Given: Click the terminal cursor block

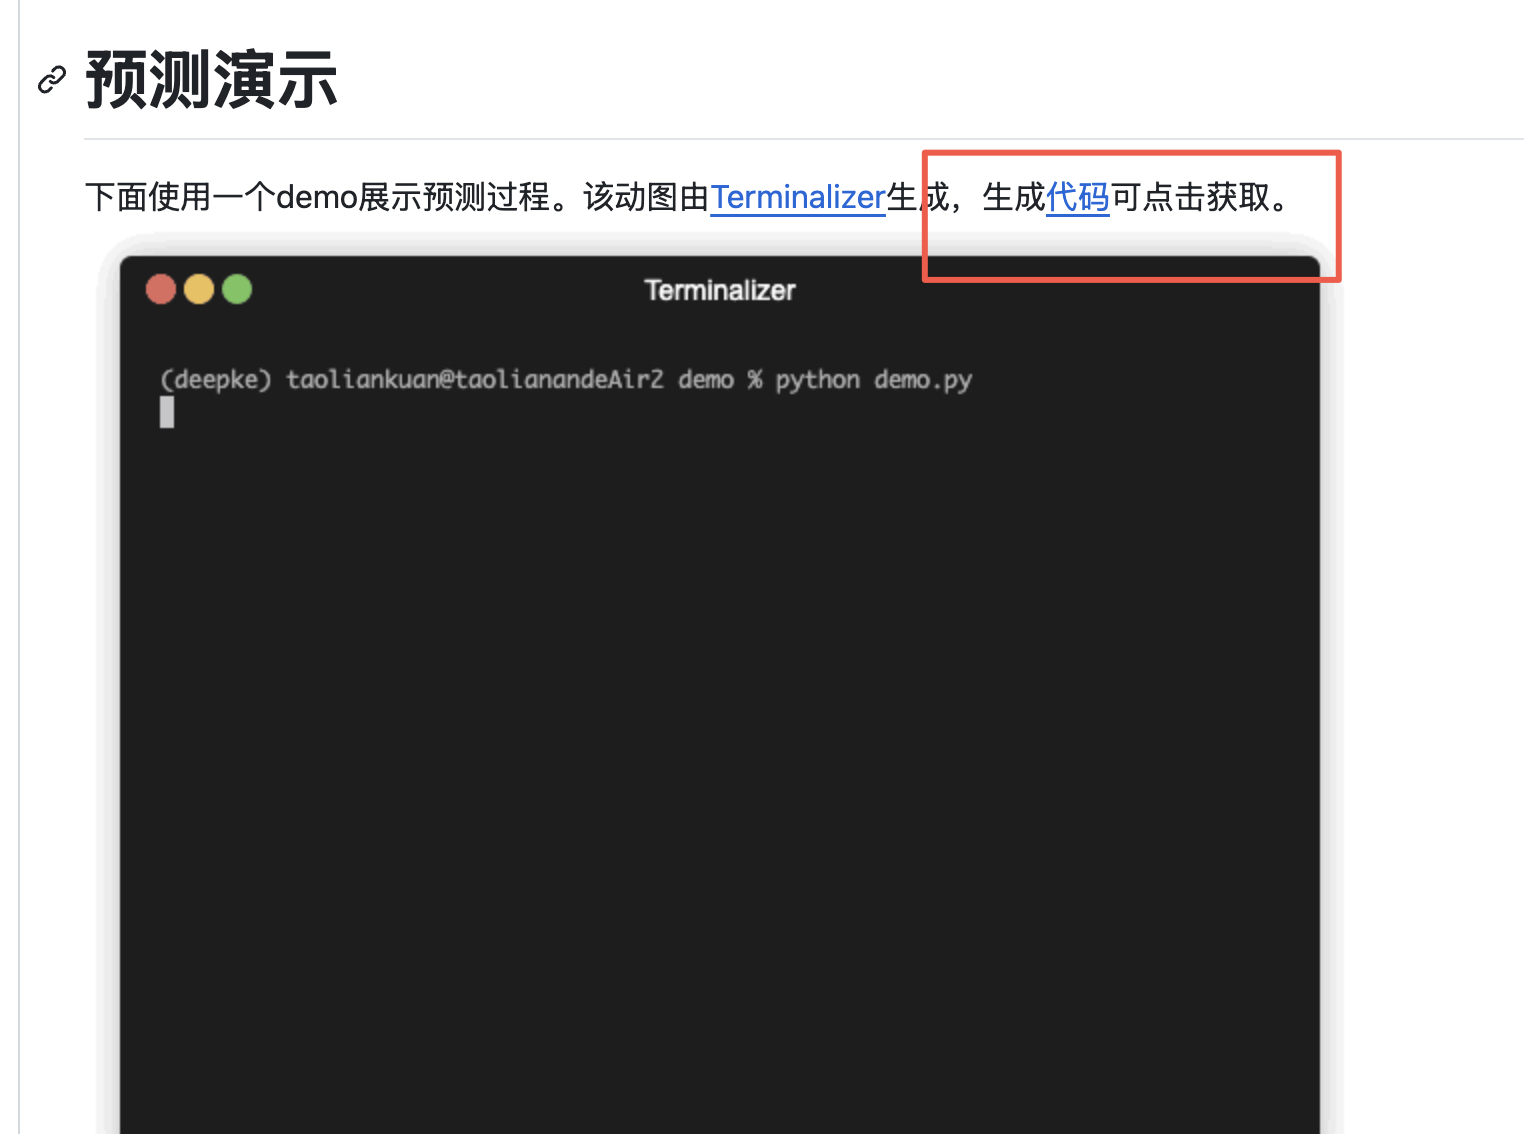Looking at the screenshot, I should 167,412.
